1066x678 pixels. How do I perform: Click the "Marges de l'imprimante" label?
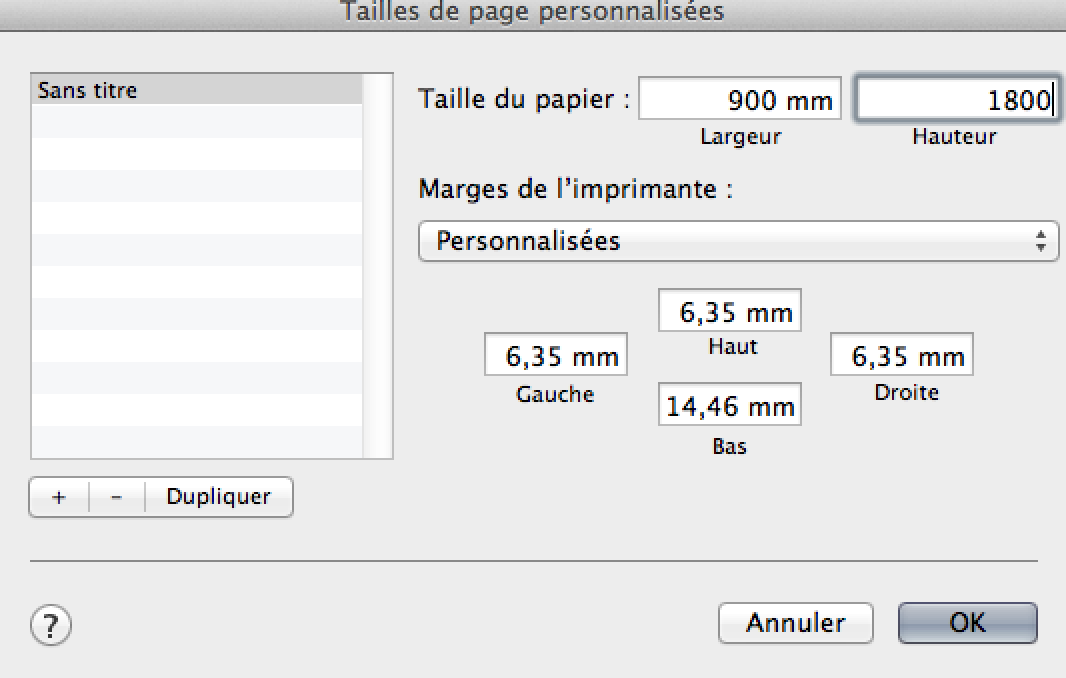(x=575, y=189)
